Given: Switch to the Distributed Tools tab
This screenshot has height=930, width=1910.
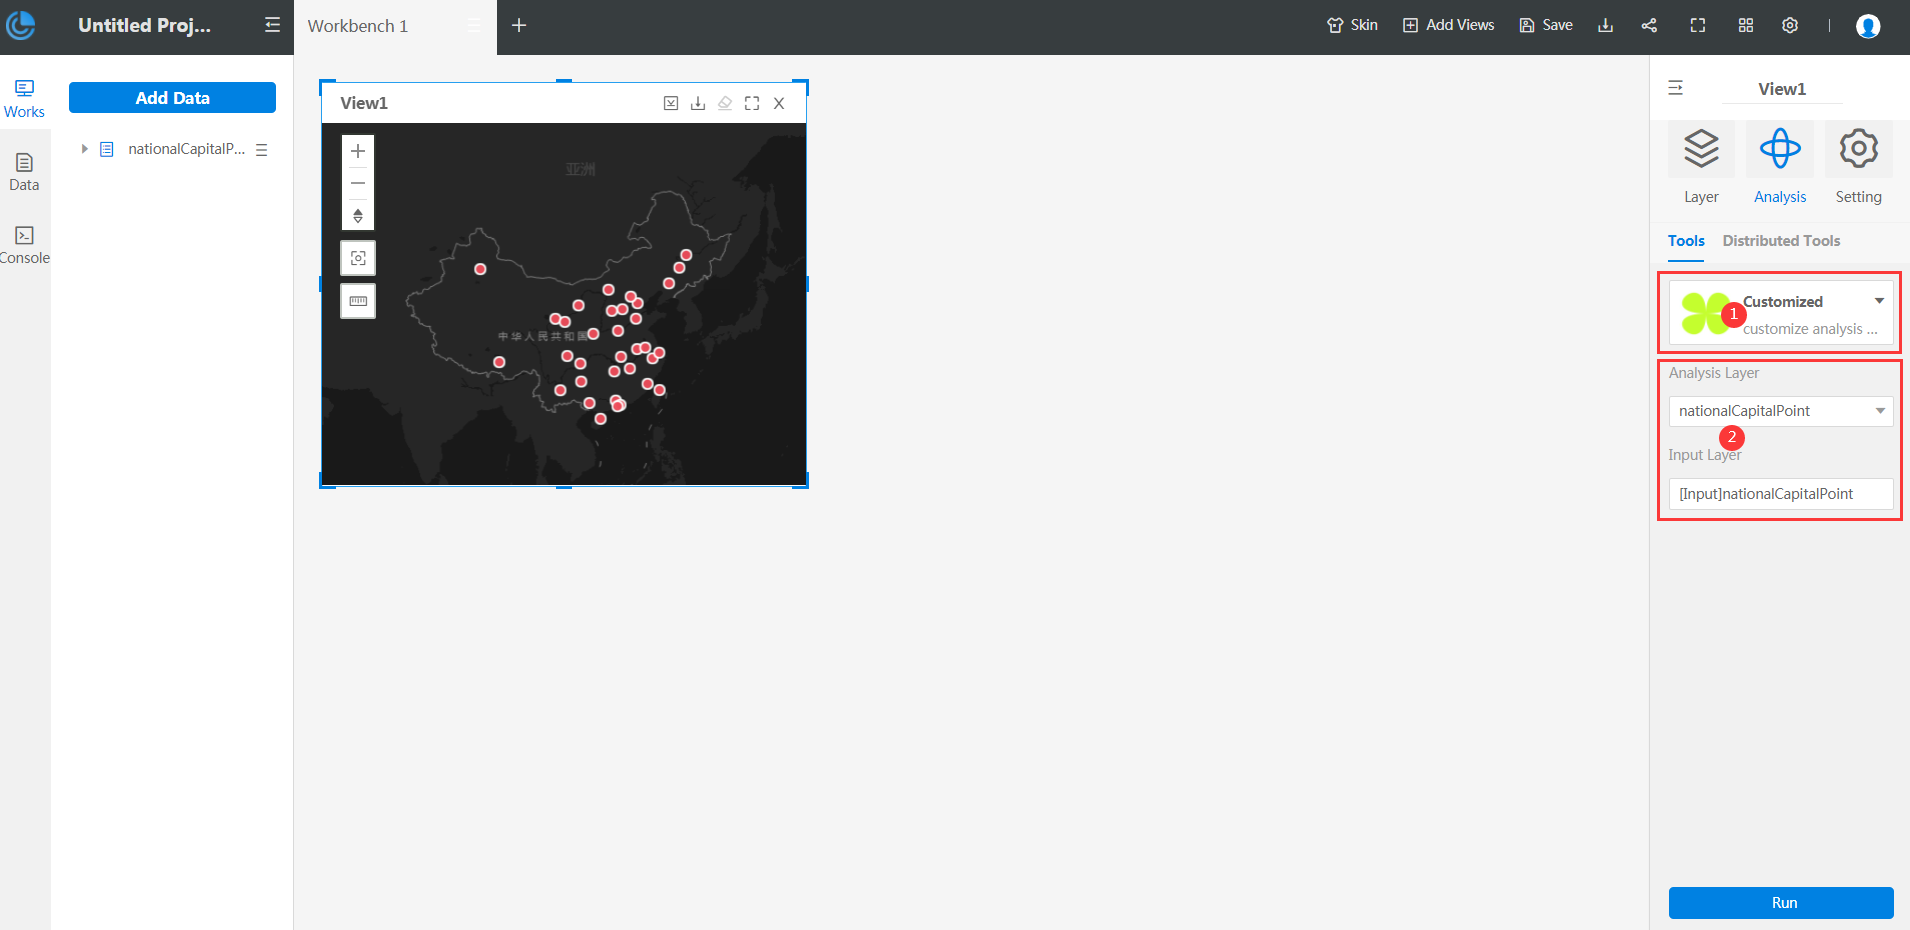Looking at the screenshot, I should tap(1781, 241).
